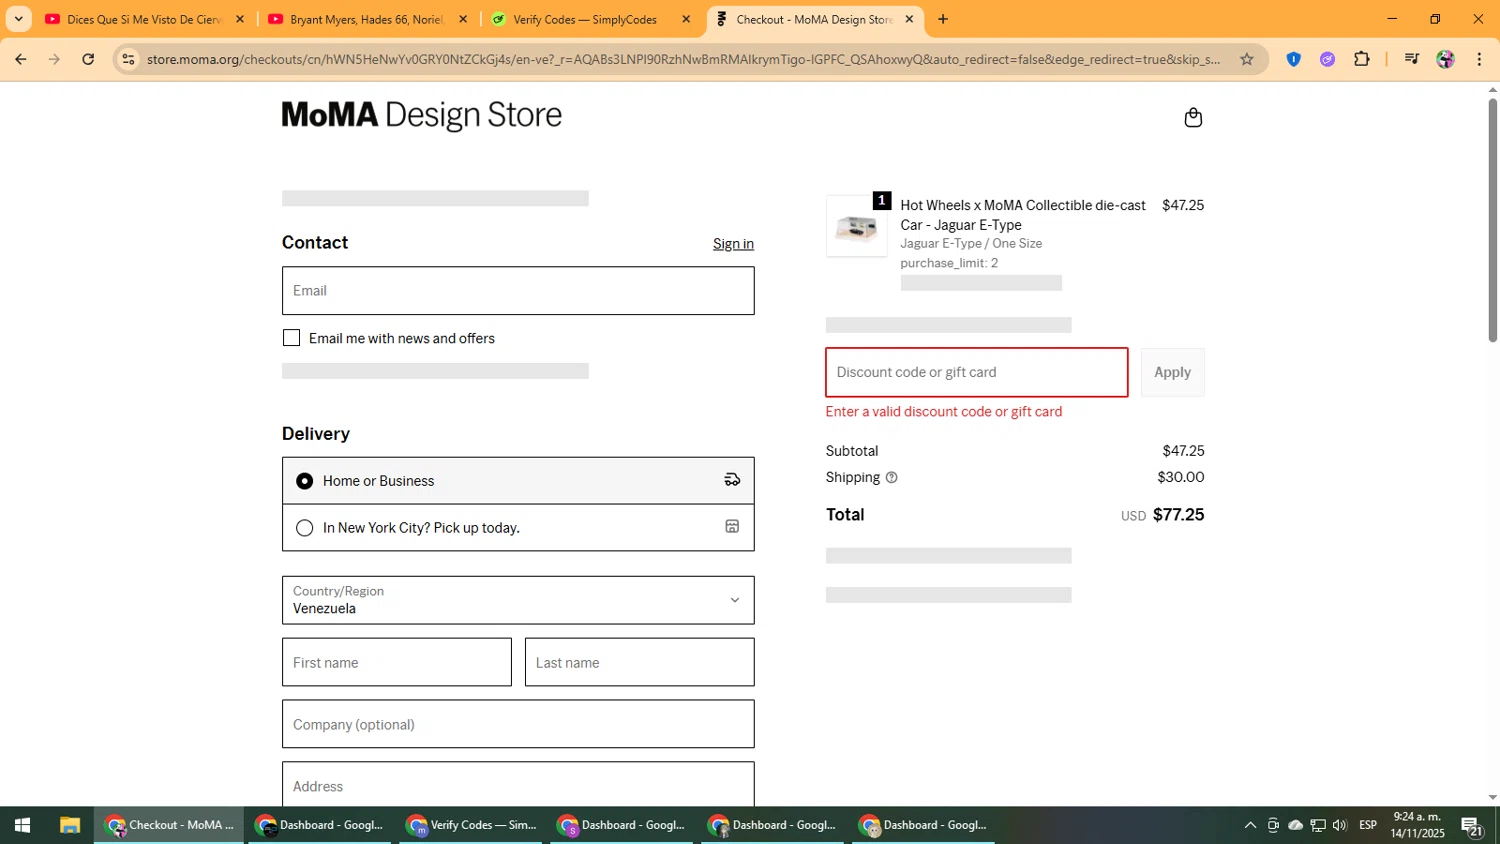This screenshot has height=844, width=1500.
Task: Click the Sign in link
Action: 733,244
